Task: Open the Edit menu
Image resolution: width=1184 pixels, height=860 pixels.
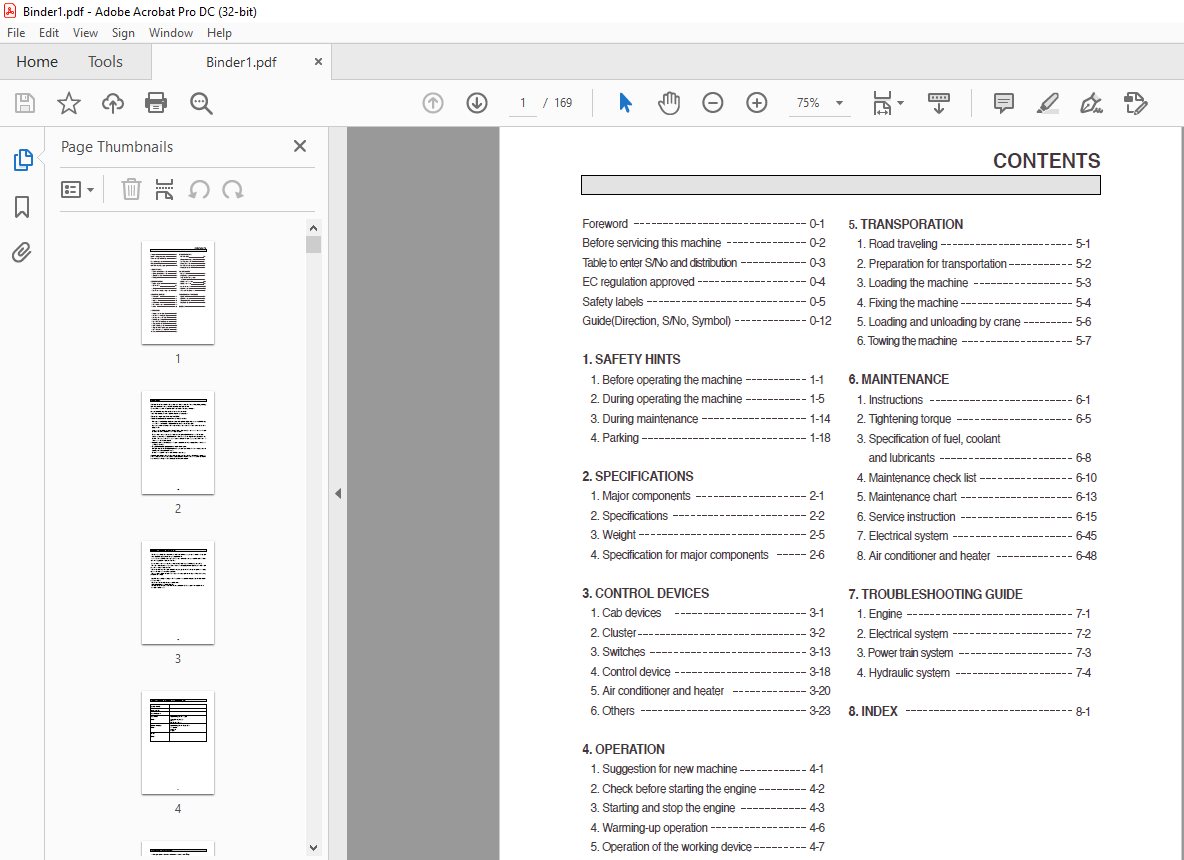Action: click(x=49, y=32)
